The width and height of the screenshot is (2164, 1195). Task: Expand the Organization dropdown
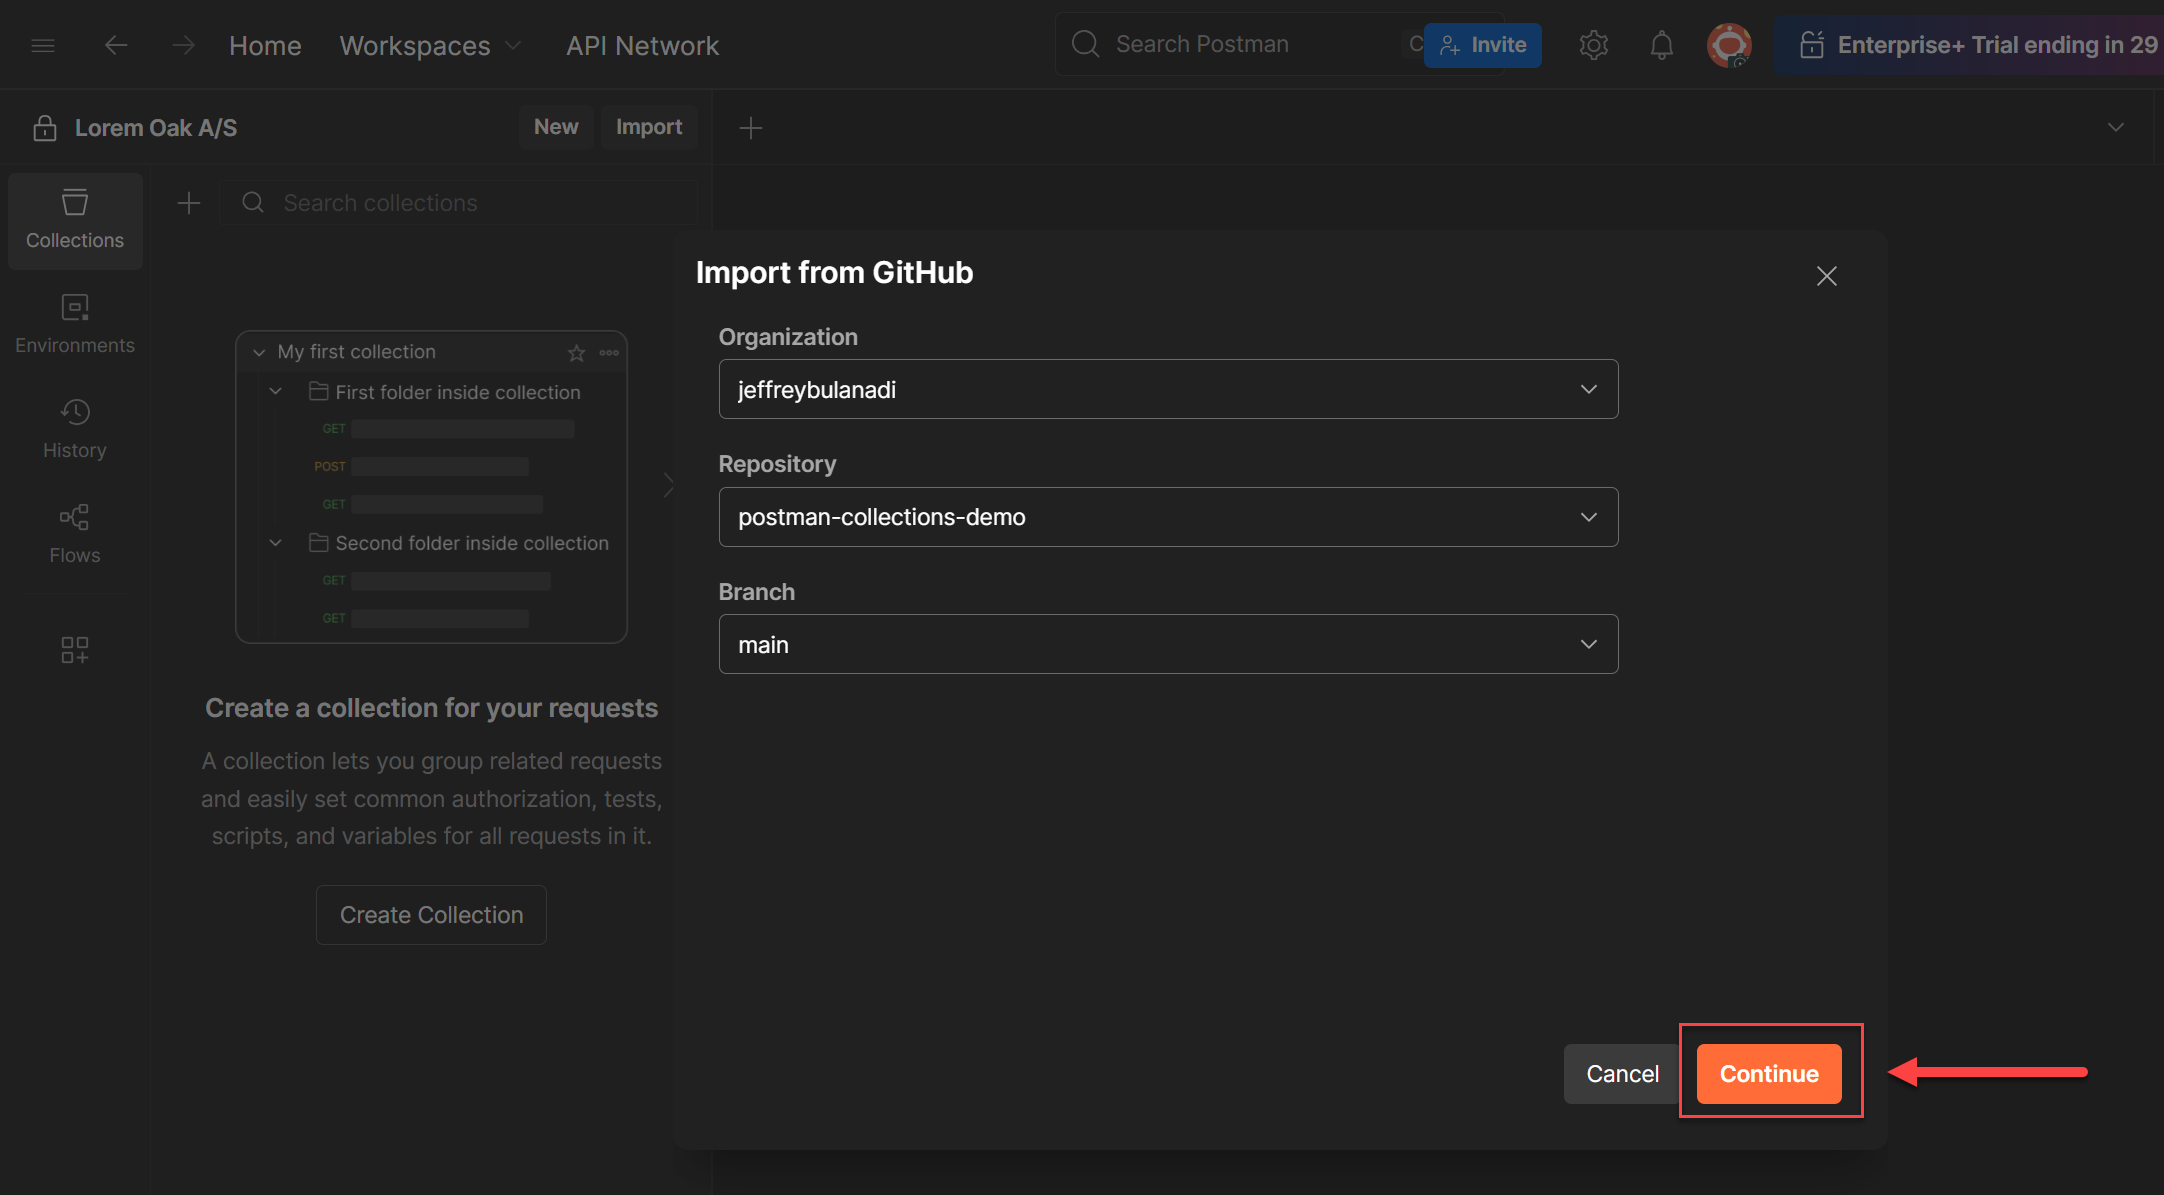tap(1167, 389)
